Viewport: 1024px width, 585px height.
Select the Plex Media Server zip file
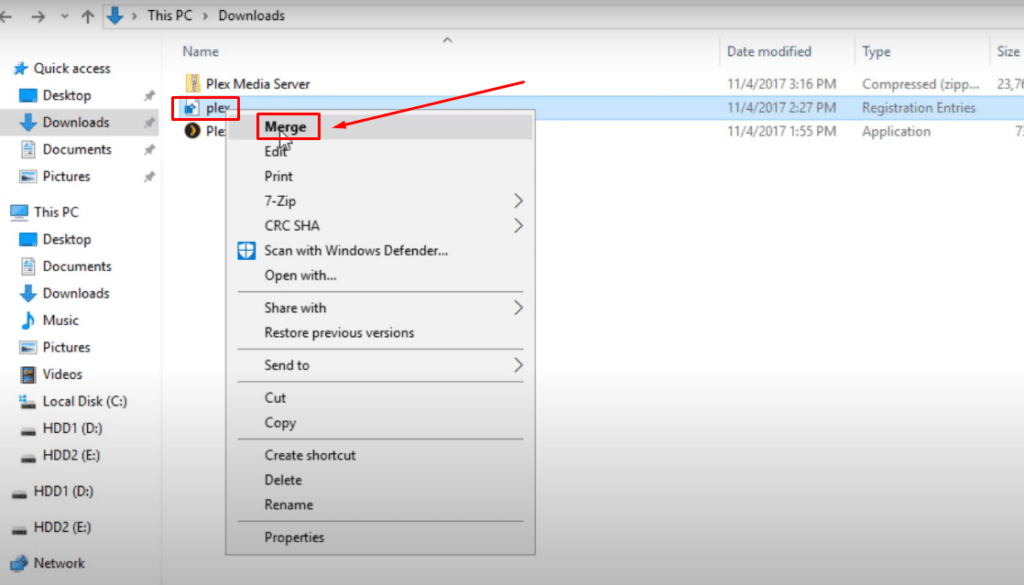coord(258,84)
